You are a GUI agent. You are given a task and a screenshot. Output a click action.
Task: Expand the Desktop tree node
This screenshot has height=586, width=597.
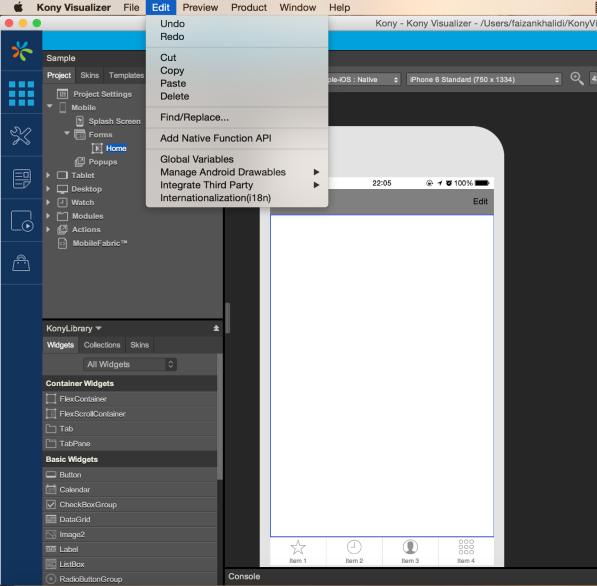point(48,188)
